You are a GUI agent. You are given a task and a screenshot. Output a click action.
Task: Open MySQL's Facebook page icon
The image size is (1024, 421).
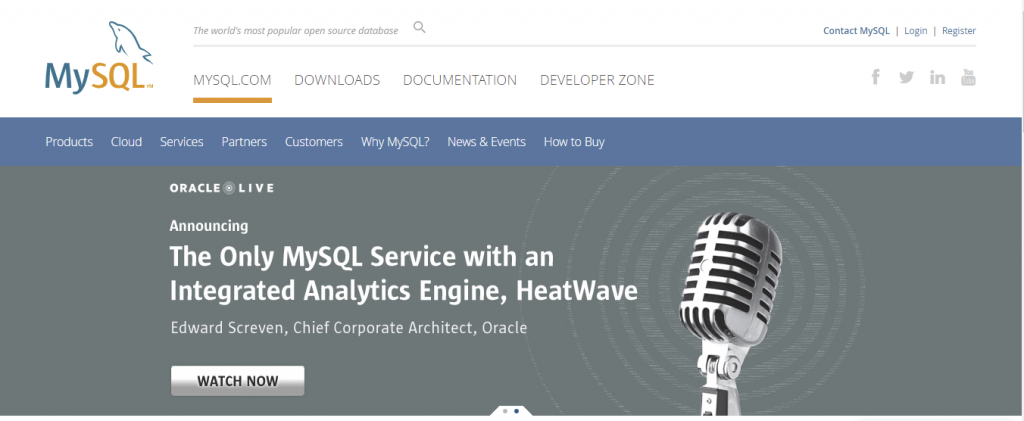pyautogui.click(x=876, y=78)
